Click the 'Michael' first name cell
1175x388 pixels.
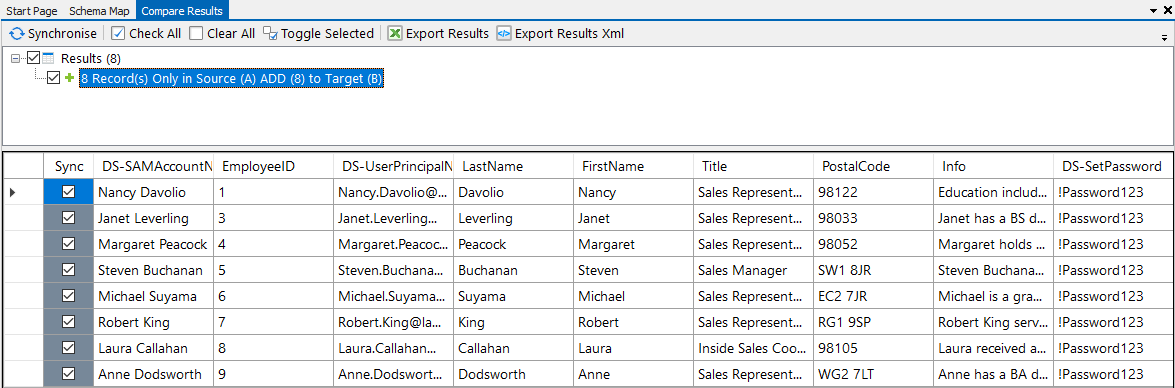(633, 297)
